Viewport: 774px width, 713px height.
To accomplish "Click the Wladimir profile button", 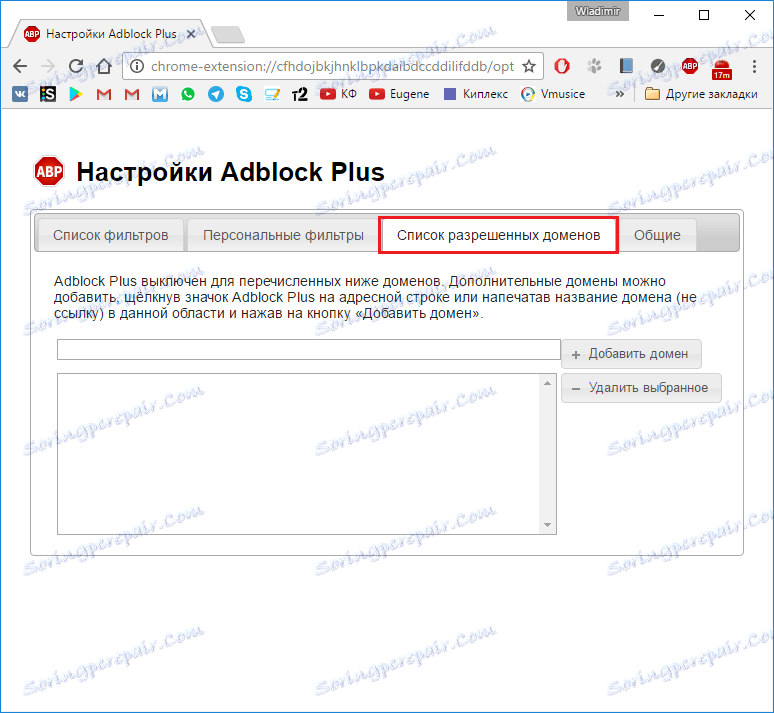I will [x=597, y=11].
